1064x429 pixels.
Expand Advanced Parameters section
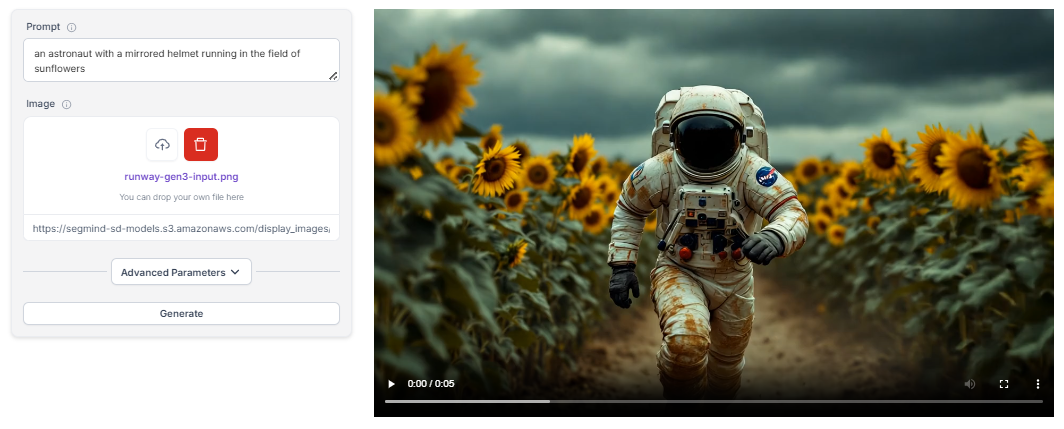pos(181,272)
